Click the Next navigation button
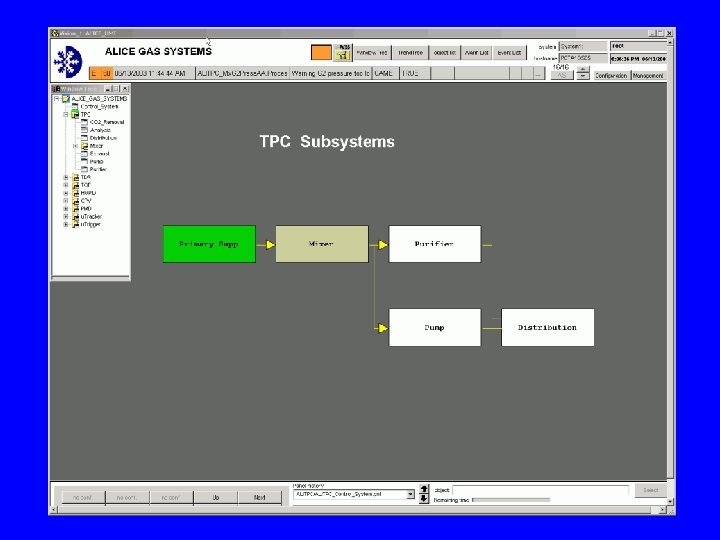Screen dimensions: 720x540 (x=260, y=498)
